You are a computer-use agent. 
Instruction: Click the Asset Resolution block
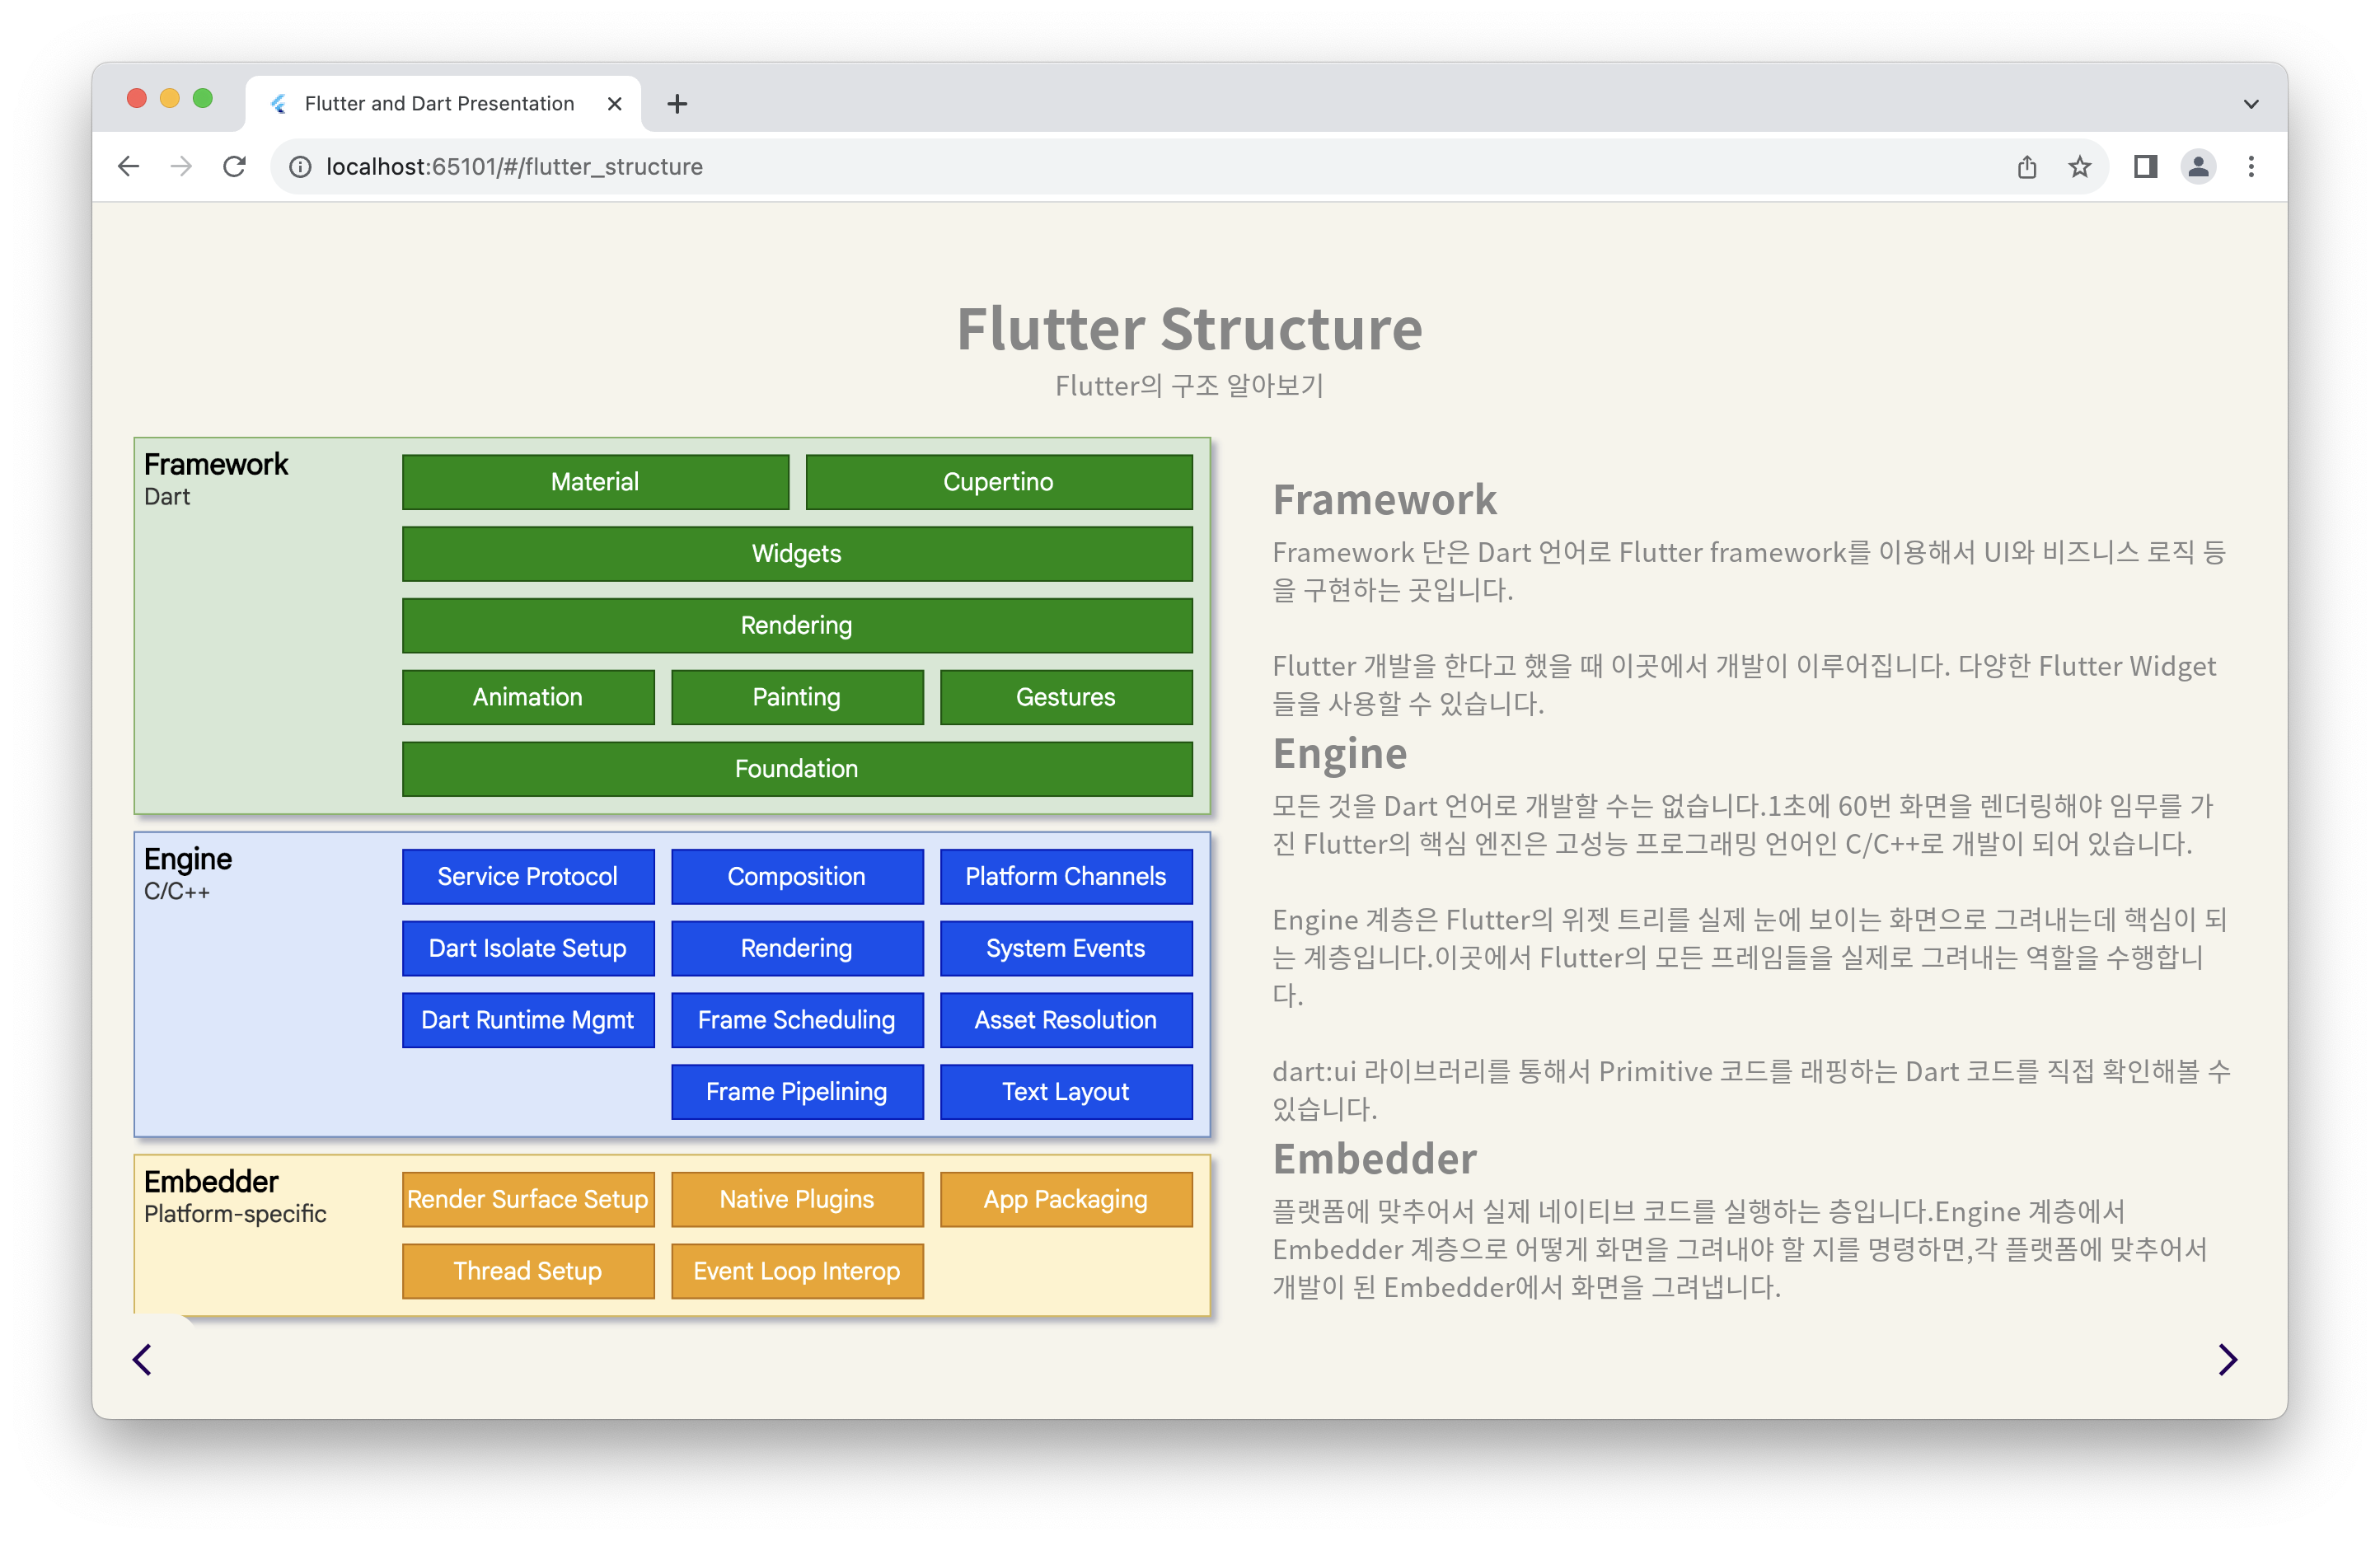click(1066, 1020)
